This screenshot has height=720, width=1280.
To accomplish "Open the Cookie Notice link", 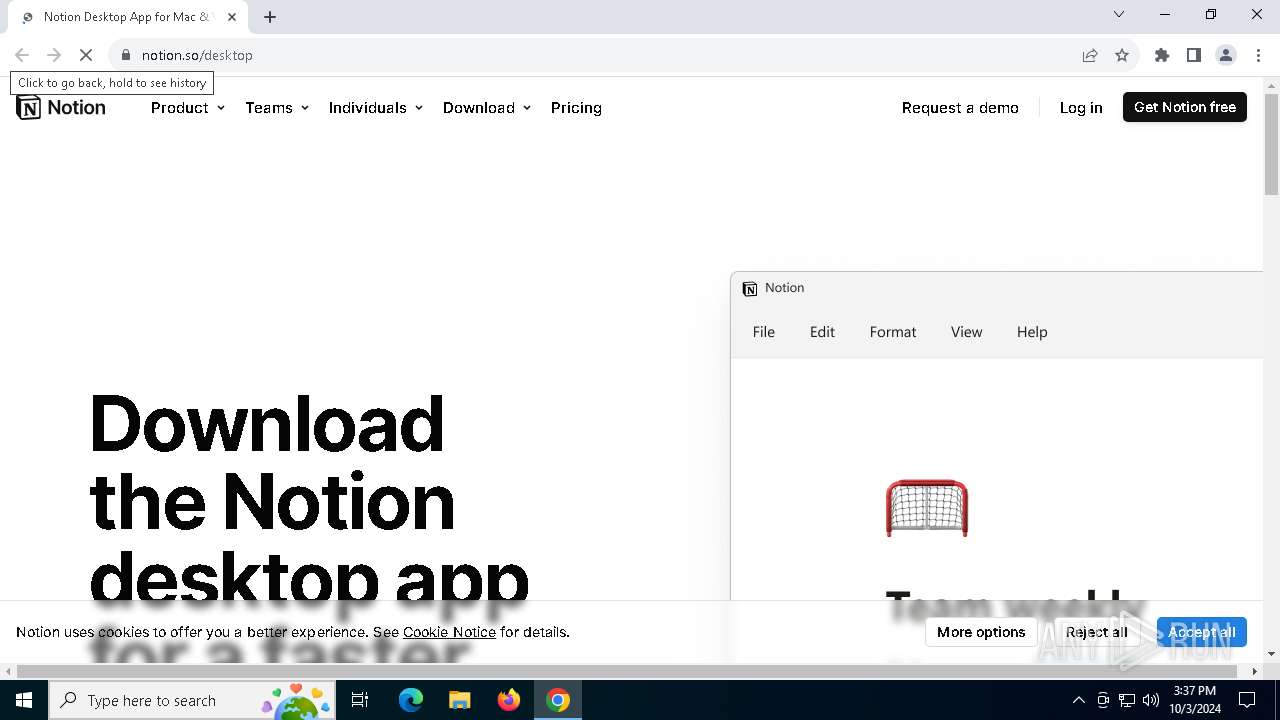I will click(449, 632).
